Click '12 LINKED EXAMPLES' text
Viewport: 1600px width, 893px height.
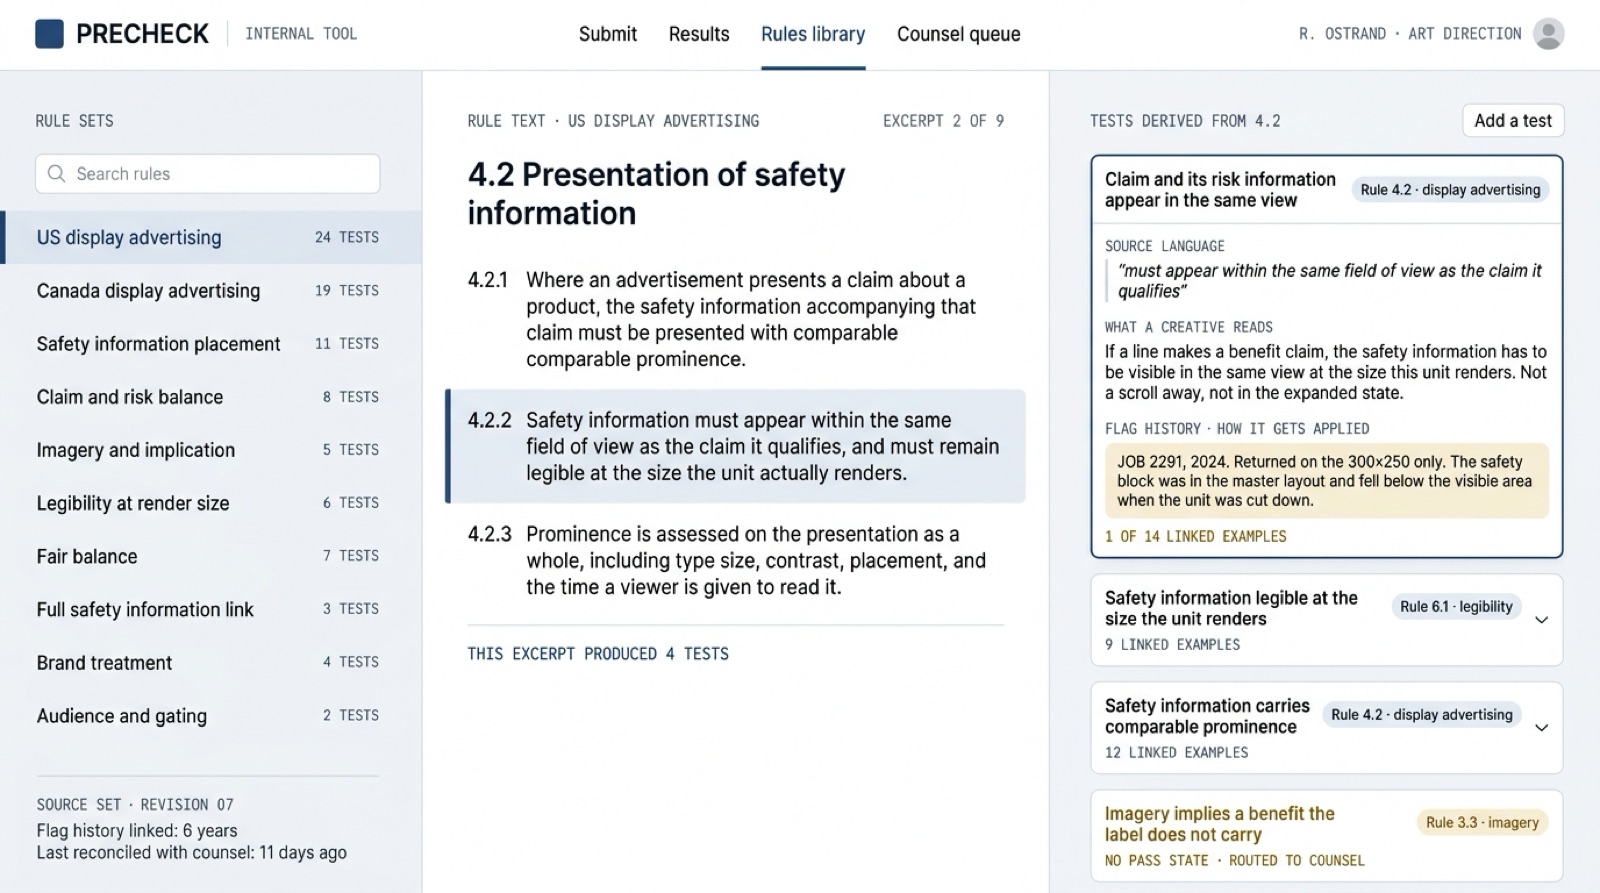(1176, 752)
